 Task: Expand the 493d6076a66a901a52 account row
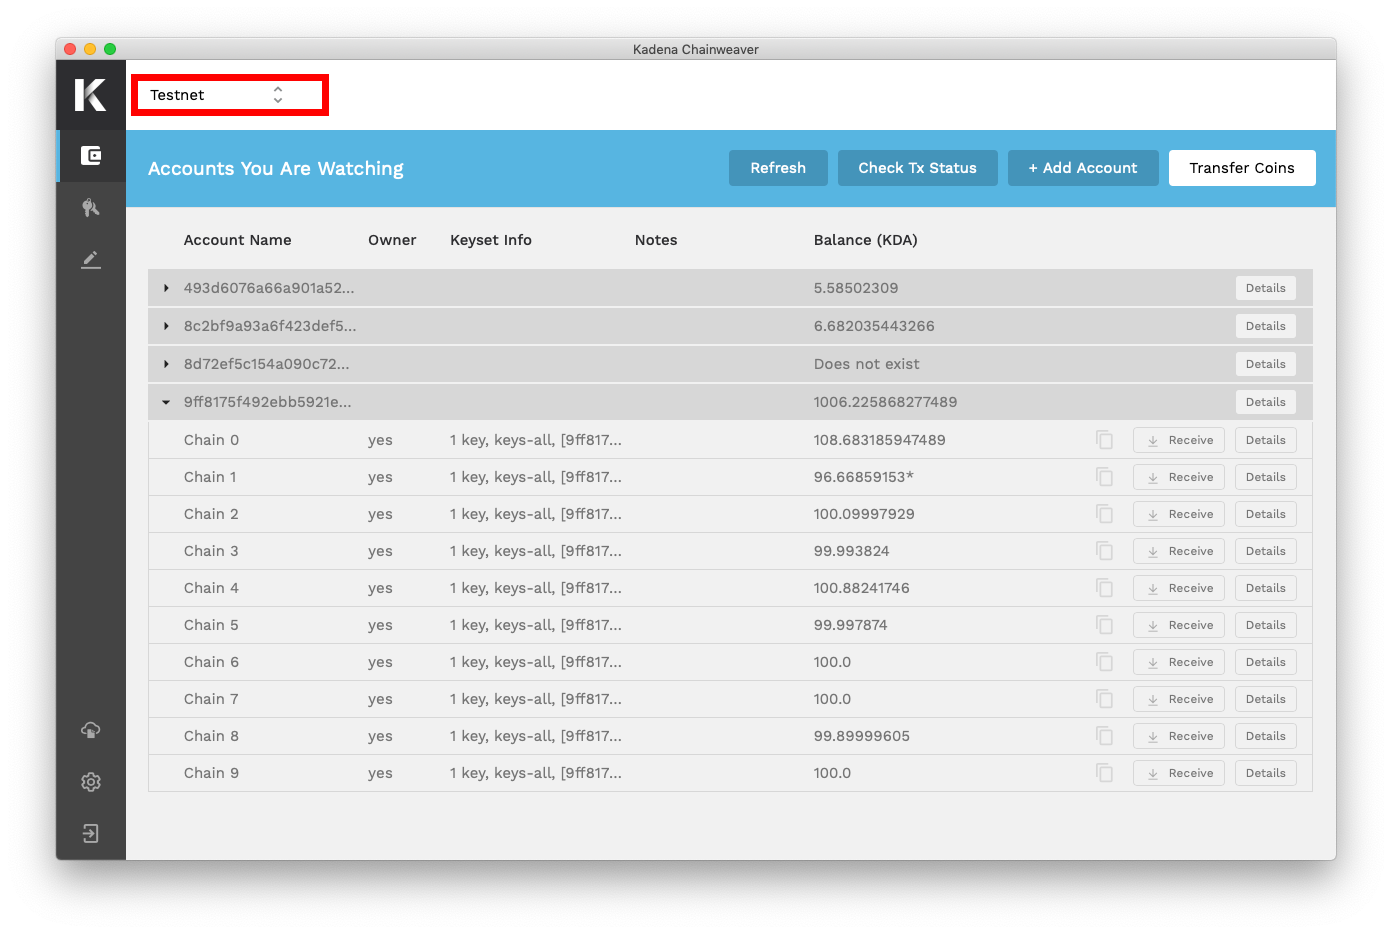point(166,288)
